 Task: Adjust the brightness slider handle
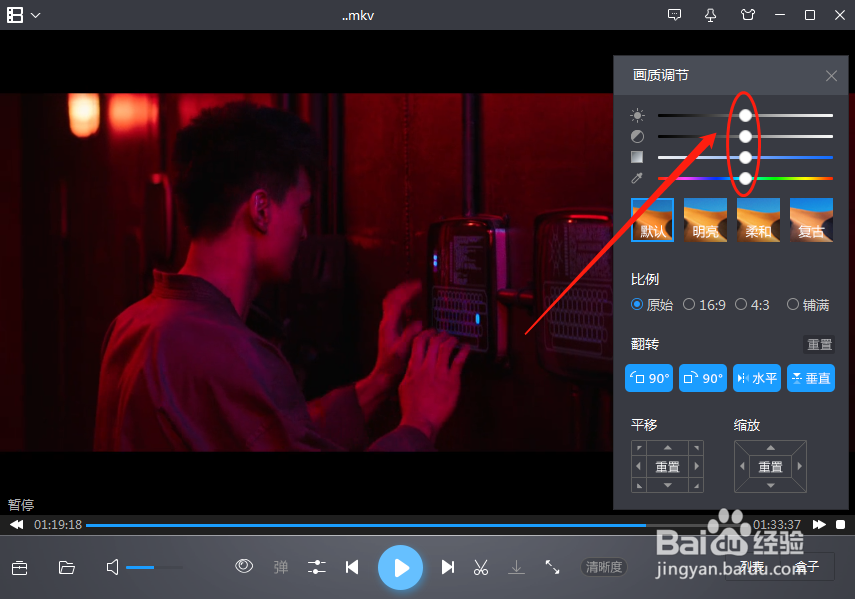coord(745,116)
